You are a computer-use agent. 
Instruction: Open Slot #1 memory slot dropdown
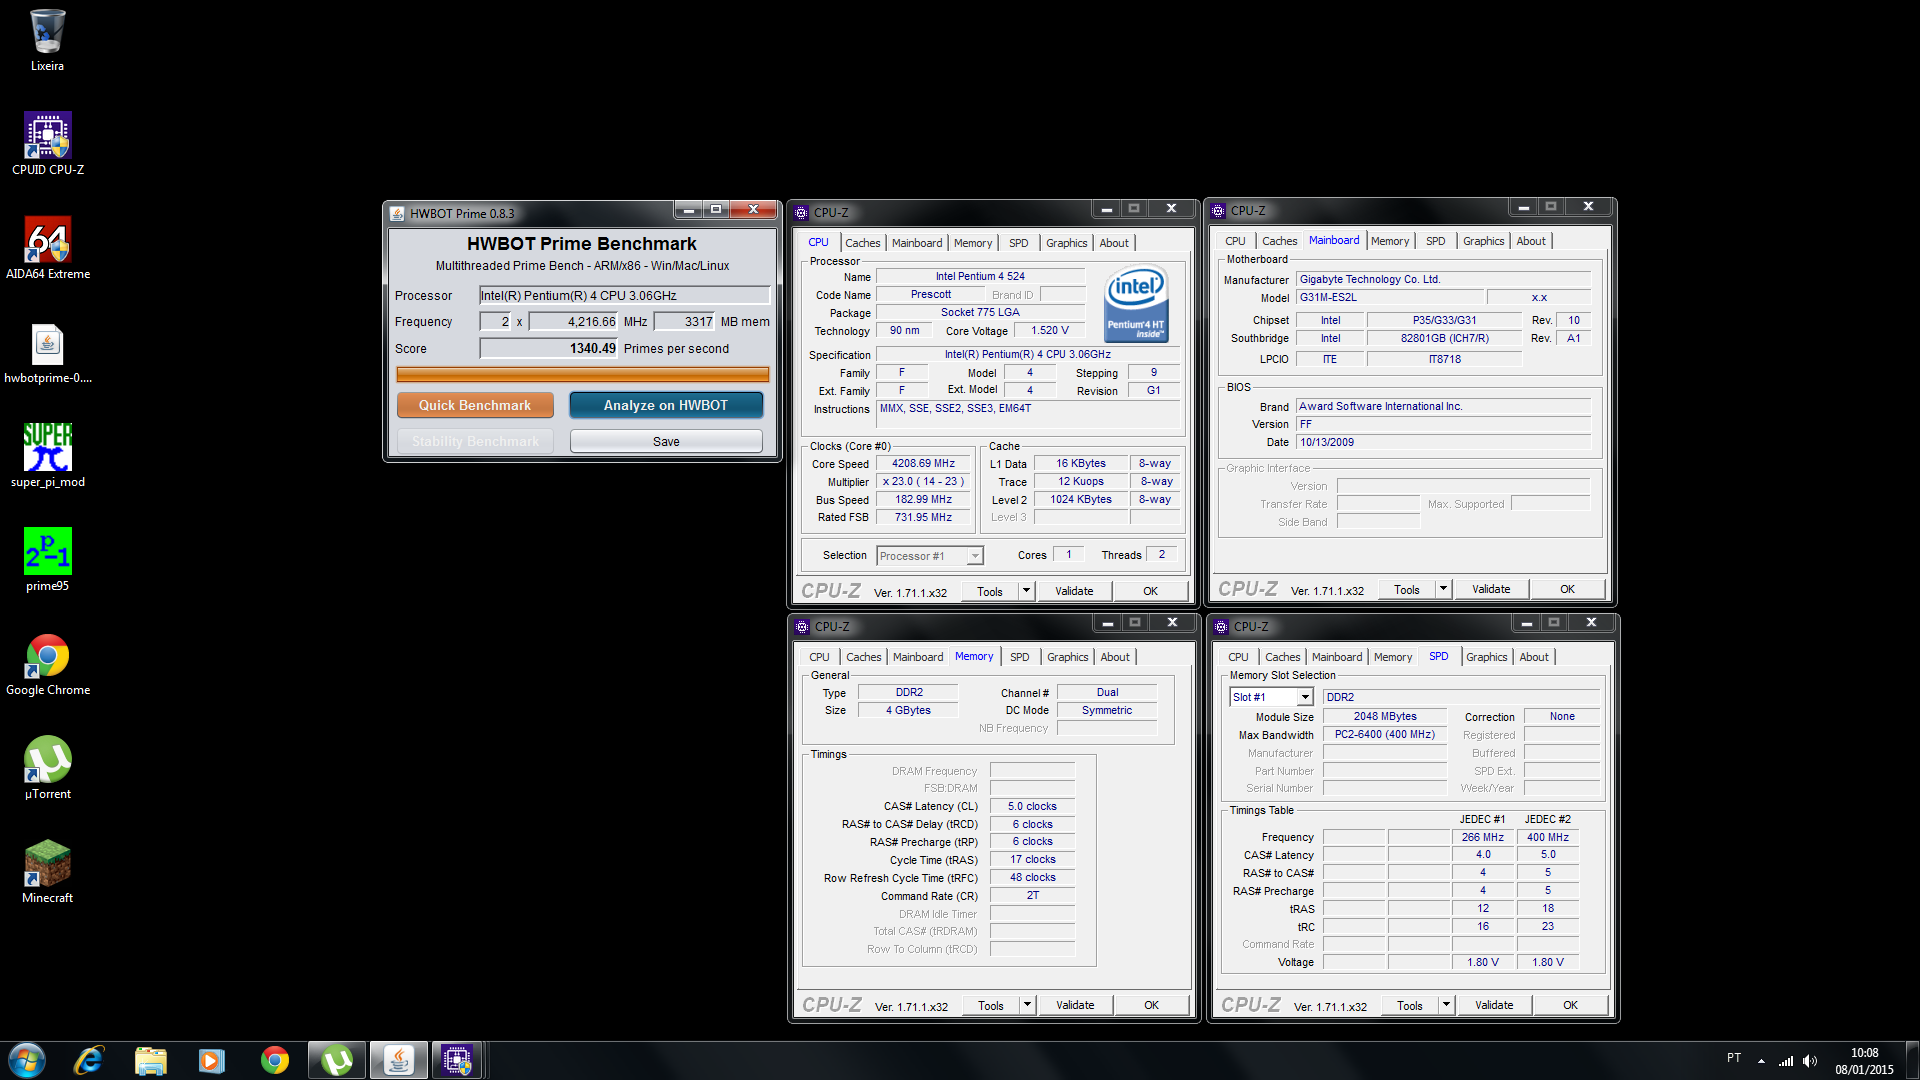pyautogui.click(x=1270, y=697)
